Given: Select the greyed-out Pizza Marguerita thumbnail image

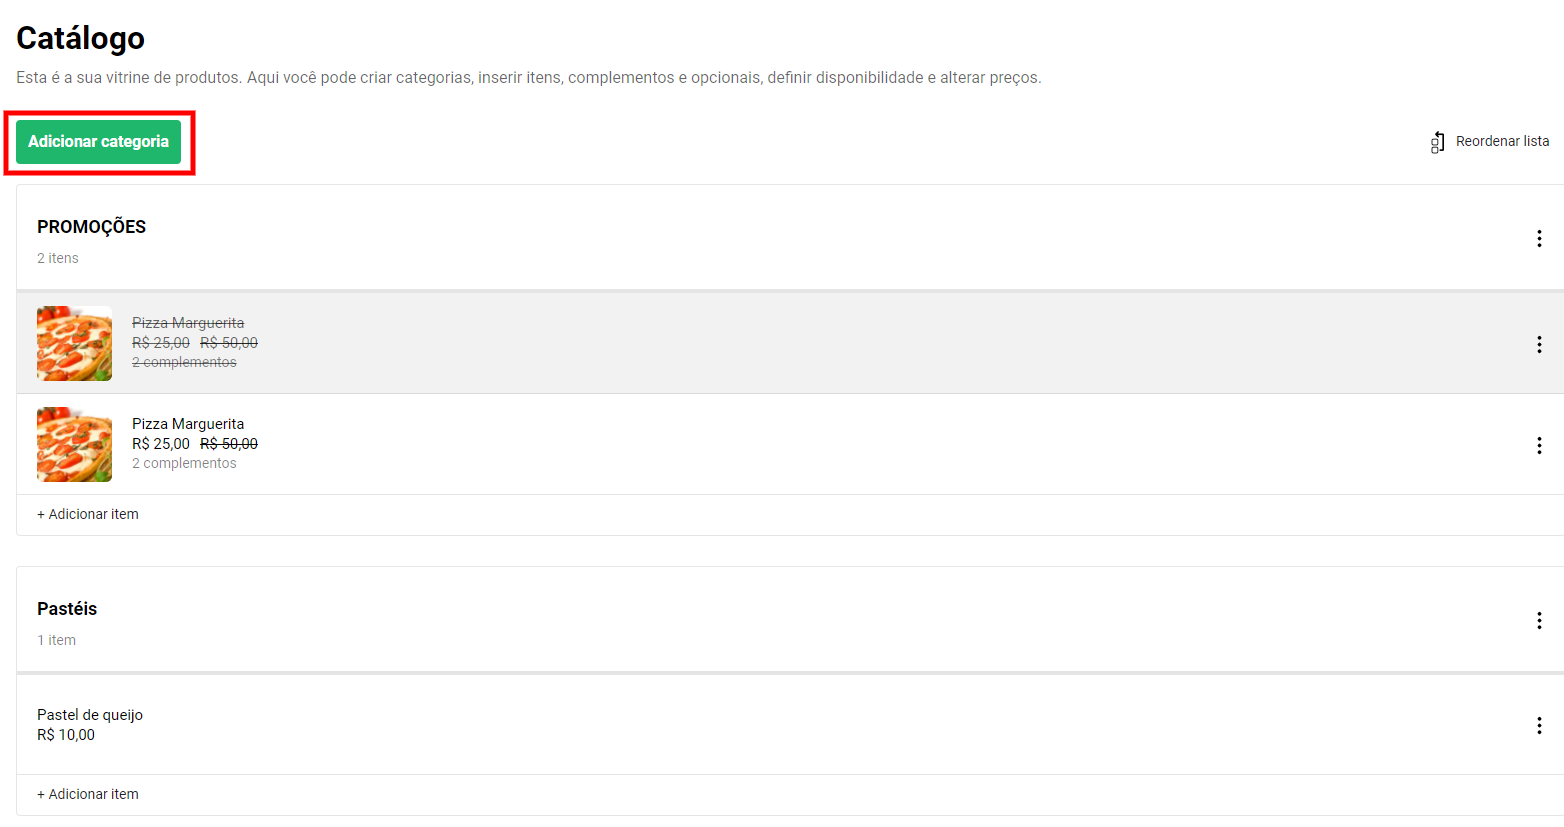Looking at the screenshot, I should click(x=74, y=343).
